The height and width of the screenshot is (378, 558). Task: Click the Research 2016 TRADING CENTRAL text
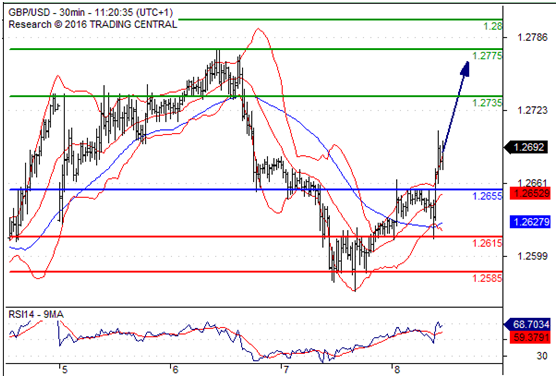[x=93, y=25]
